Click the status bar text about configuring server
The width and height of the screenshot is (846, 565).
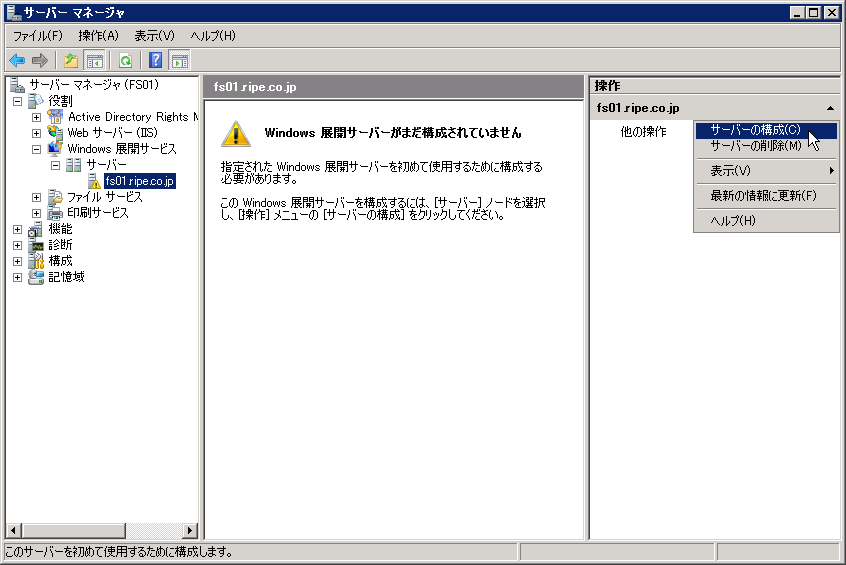119,552
